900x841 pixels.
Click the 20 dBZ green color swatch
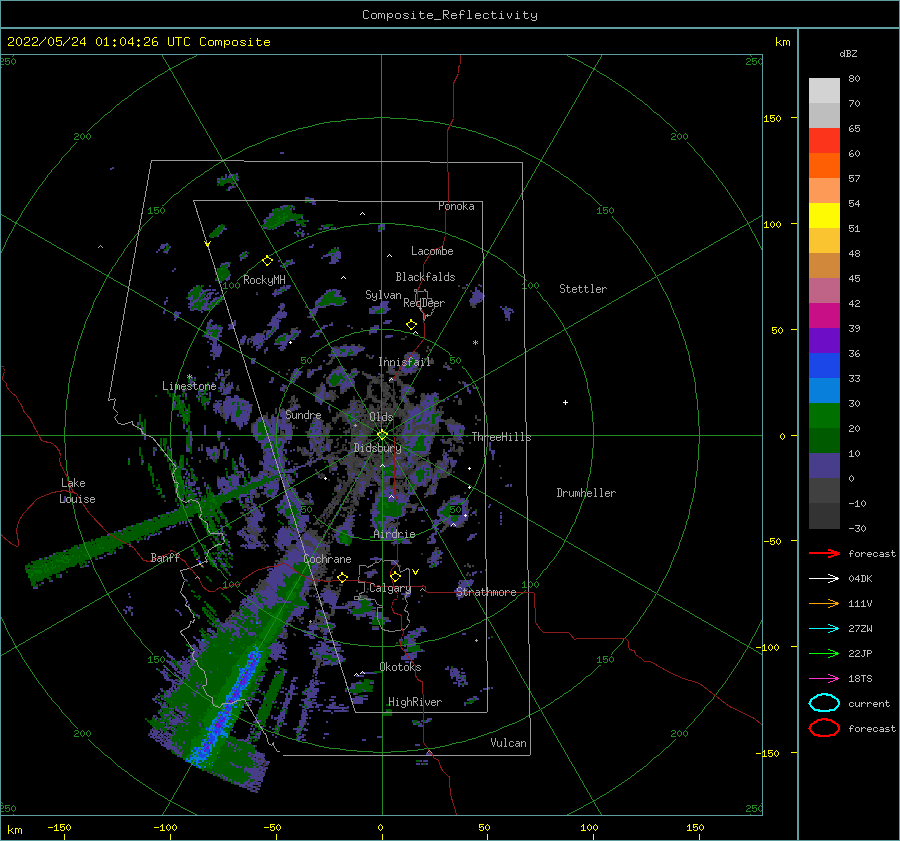point(824,416)
